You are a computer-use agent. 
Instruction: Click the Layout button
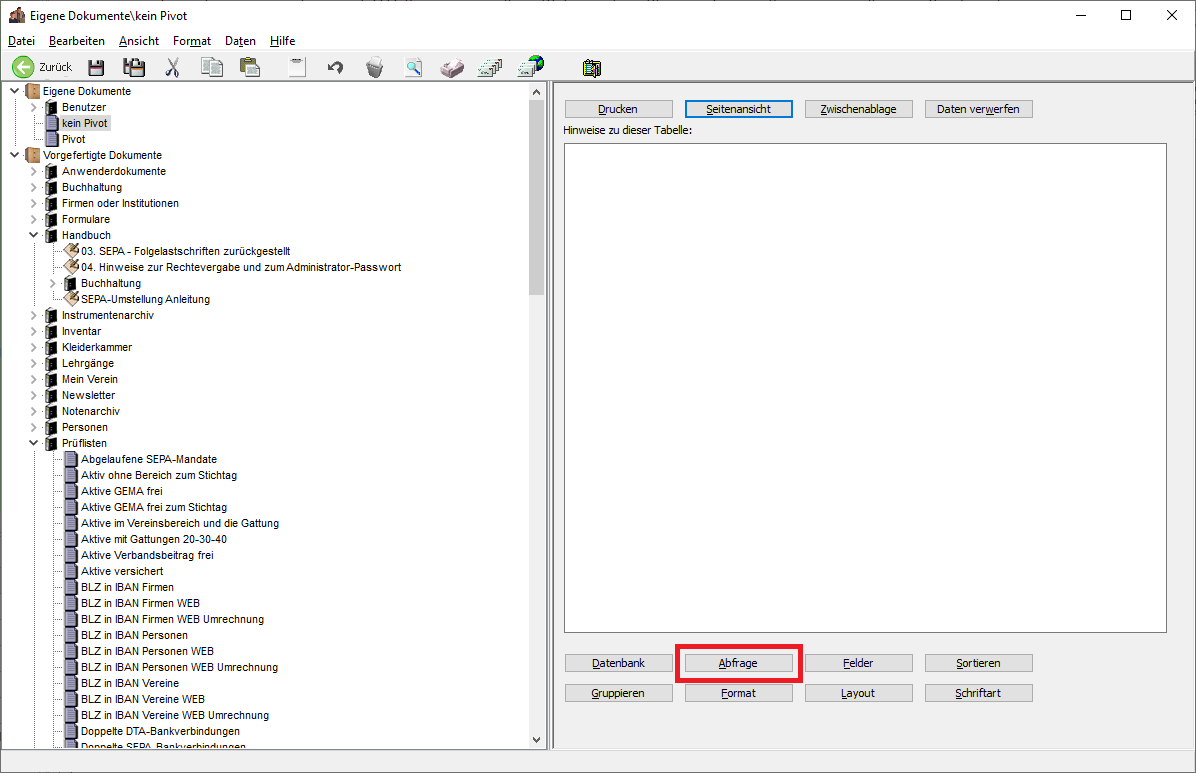859,693
